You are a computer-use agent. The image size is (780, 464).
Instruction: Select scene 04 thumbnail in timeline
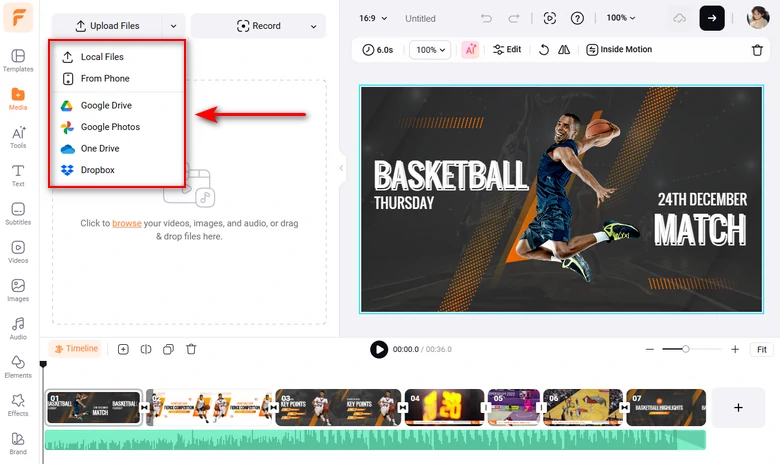[x=444, y=407]
